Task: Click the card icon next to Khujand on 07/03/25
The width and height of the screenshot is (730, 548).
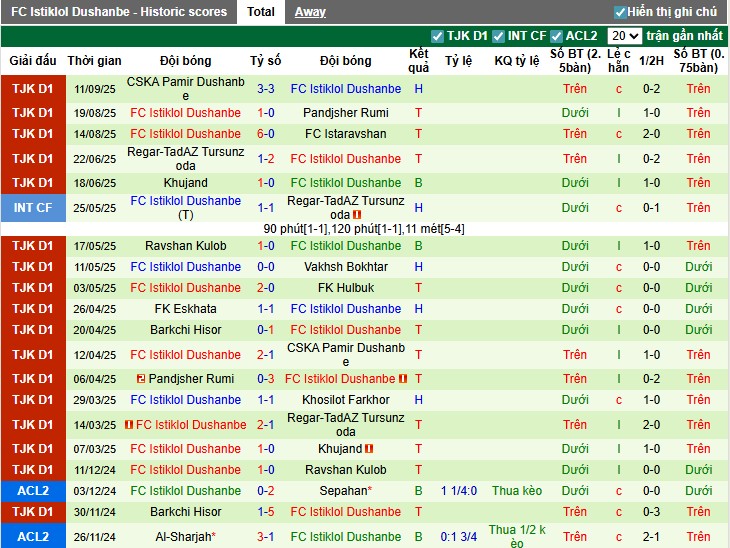Action: pos(369,449)
